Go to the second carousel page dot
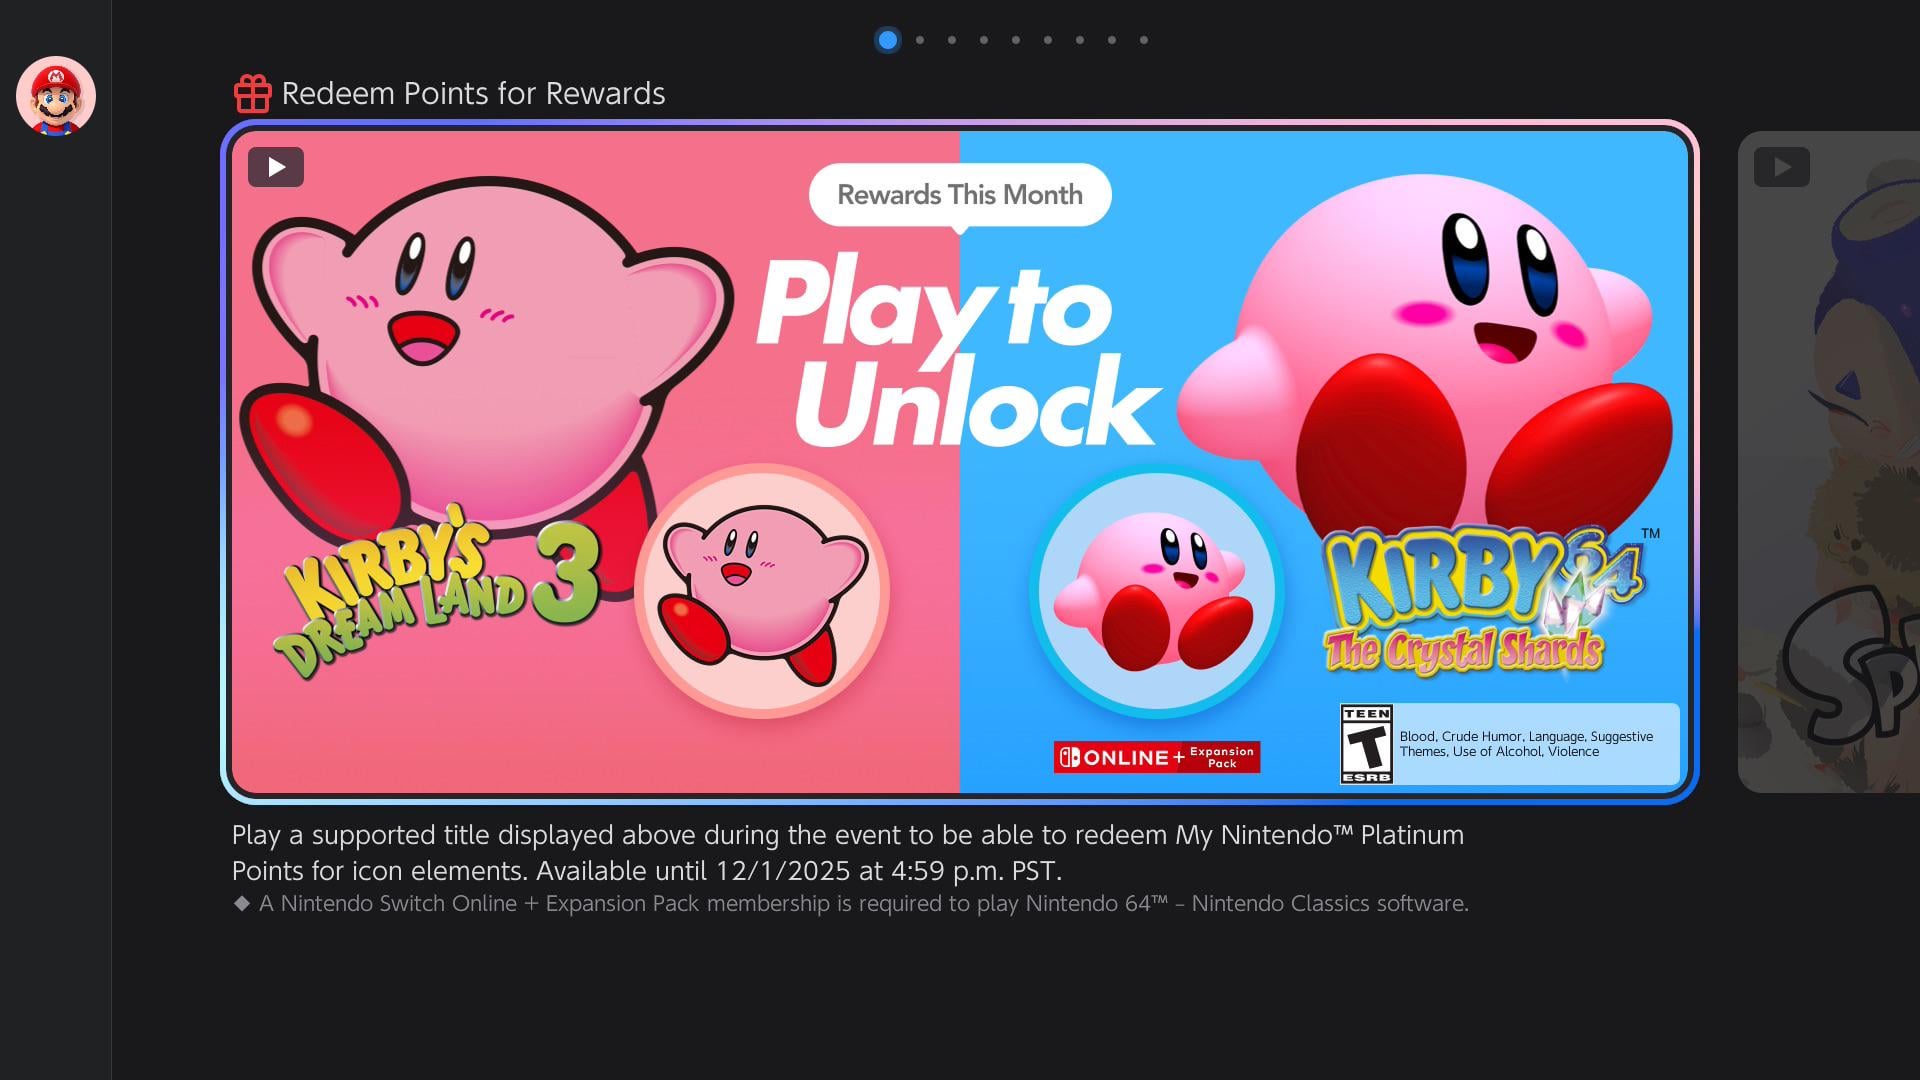Viewport: 1920px width, 1080px height. coord(920,40)
